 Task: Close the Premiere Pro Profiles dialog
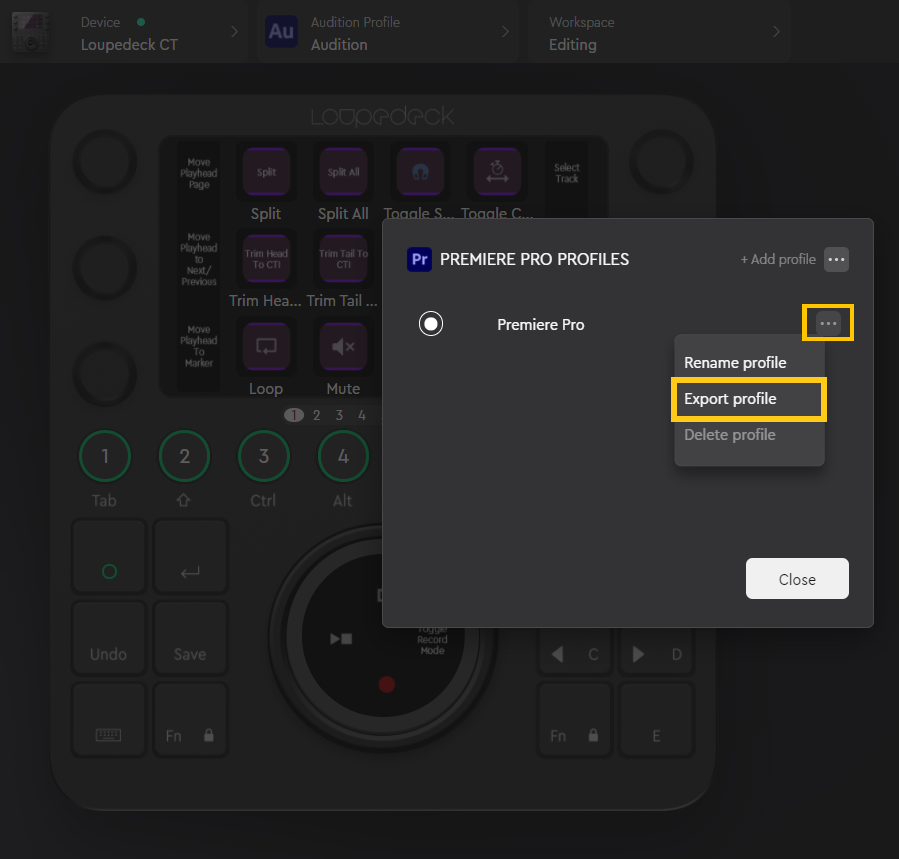pyautogui.click(x=797, y=578)
